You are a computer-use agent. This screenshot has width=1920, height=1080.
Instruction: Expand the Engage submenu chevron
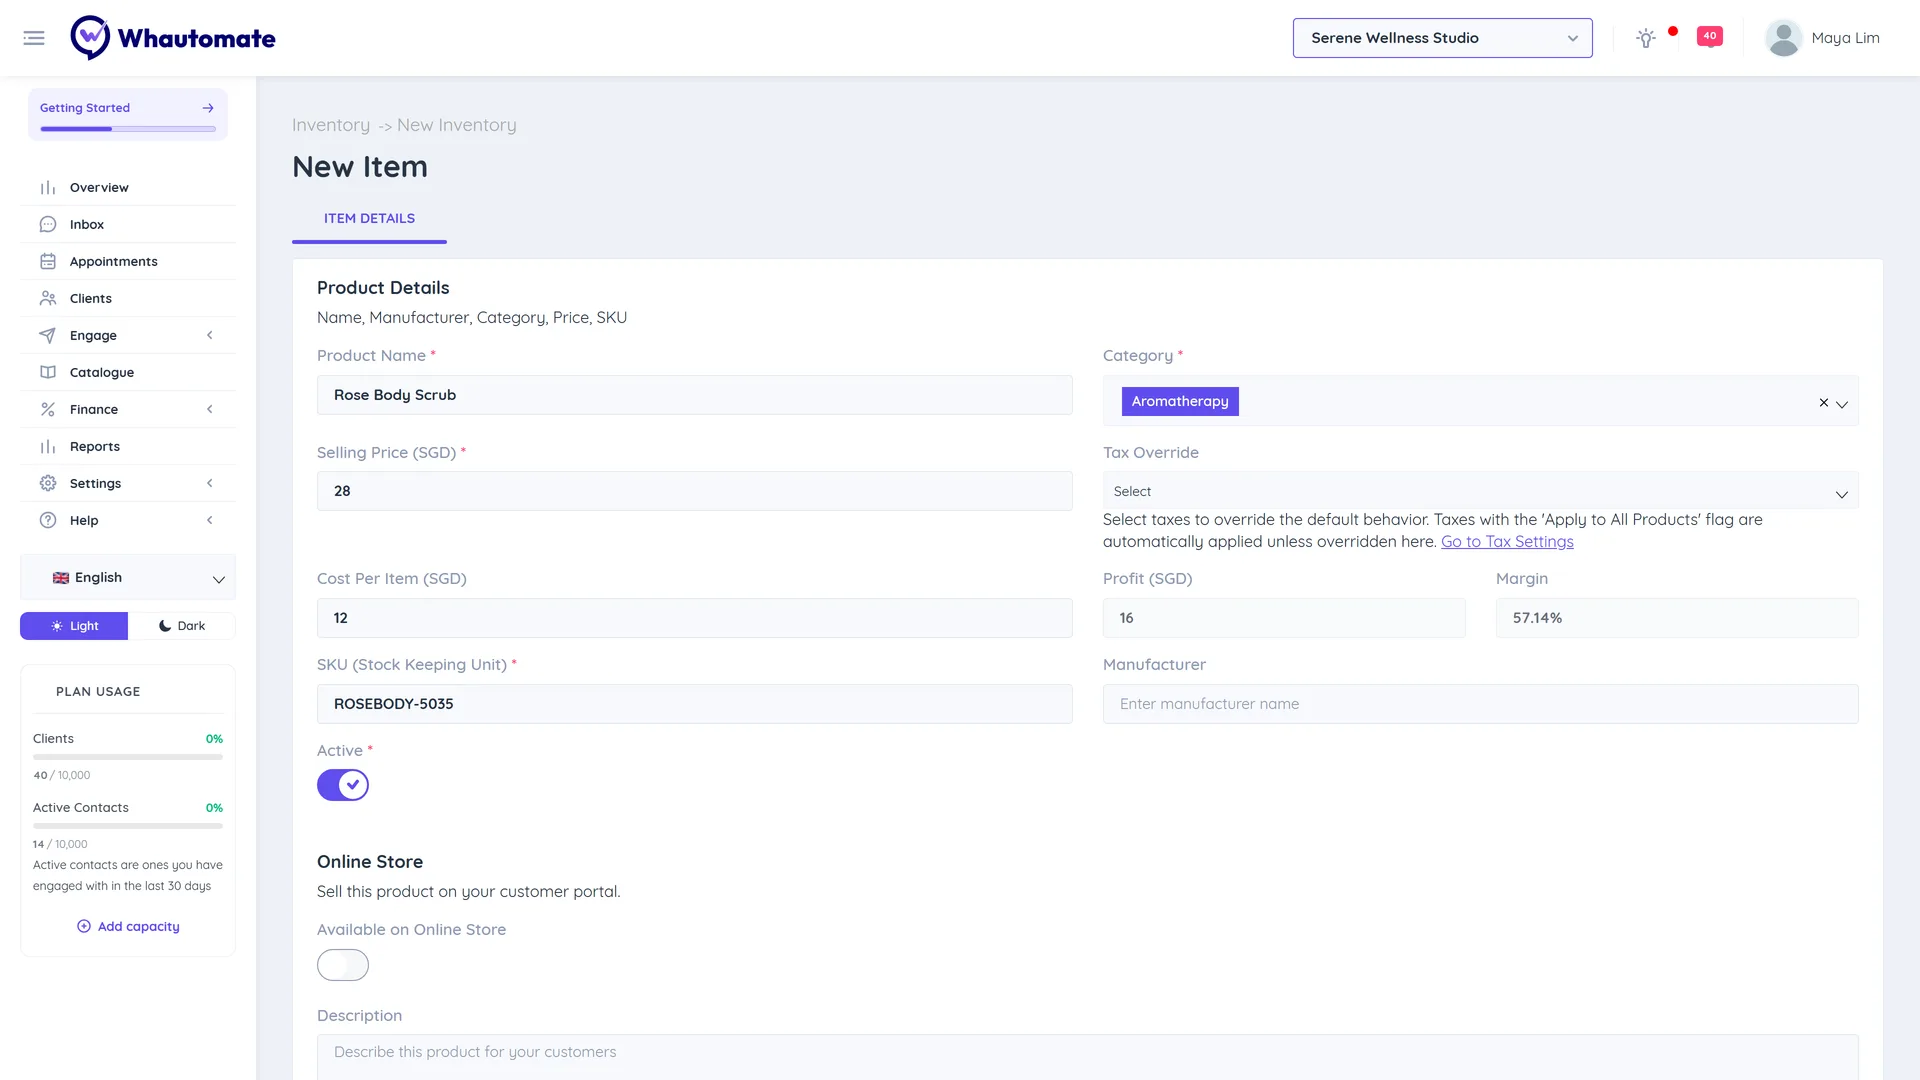coord(210,336)
